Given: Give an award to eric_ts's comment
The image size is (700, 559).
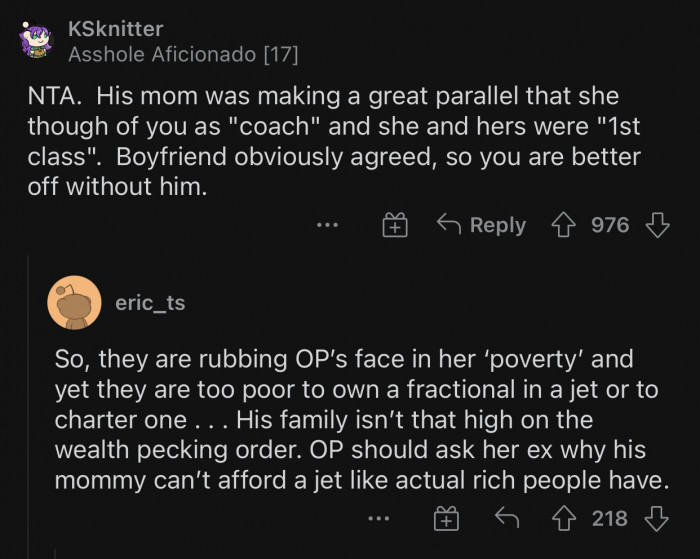Looking at the screenshot, I should click(444, 518).
